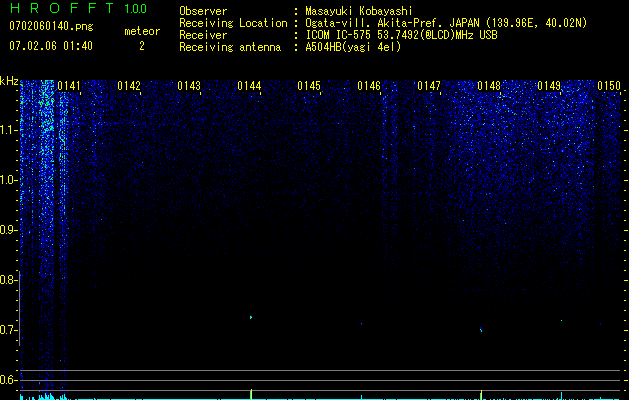Click the 0144 time marker
The image size is (629, 400).
click(x=249, y=86)
